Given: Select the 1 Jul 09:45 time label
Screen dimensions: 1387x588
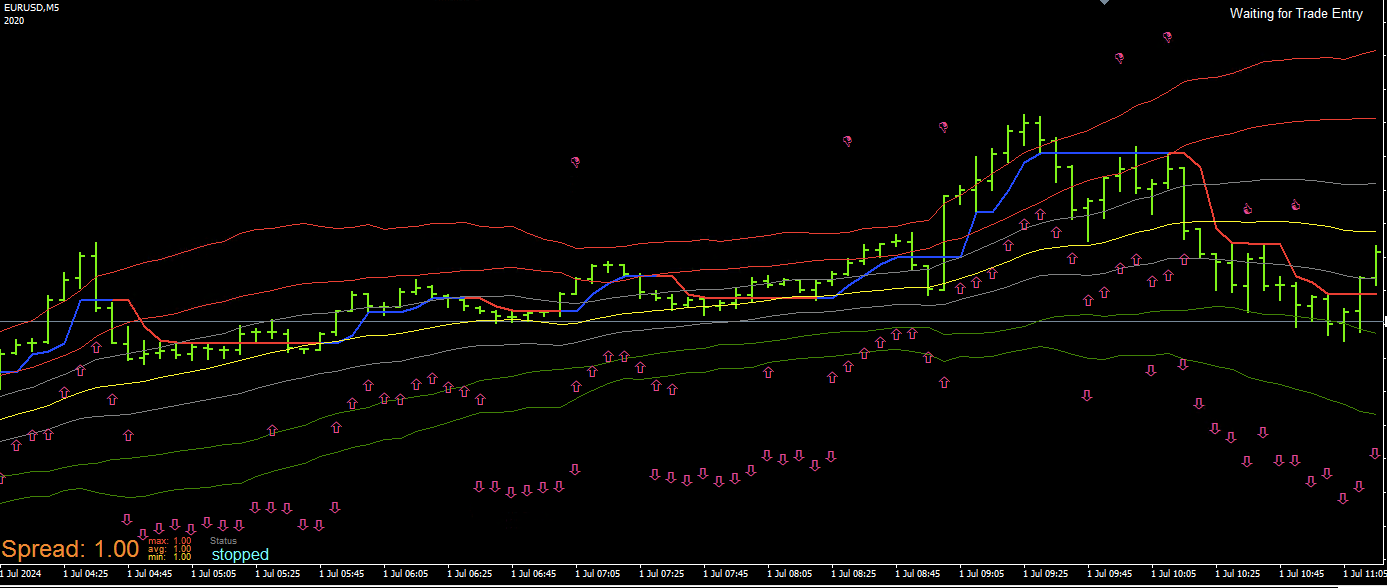Looking at the screenshot, I should (1110, 575).
